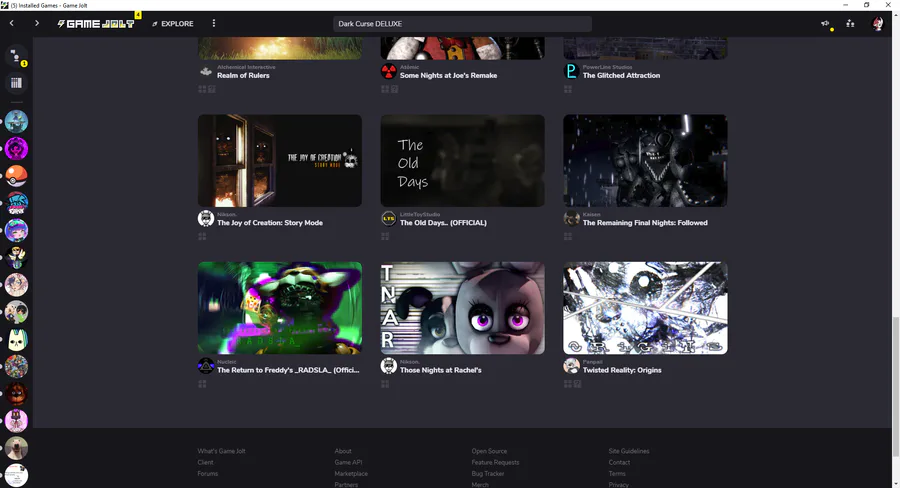Open Some Nights at Joe's Remake title
This screenshot has height=488, width=900.
point(448,75)
